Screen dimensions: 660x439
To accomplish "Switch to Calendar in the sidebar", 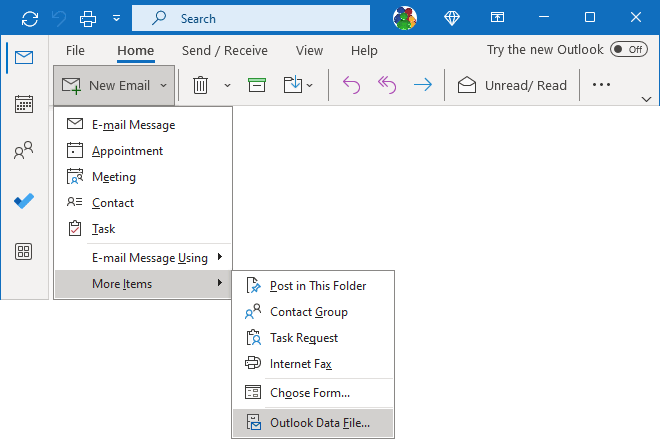I will (24, 104).
